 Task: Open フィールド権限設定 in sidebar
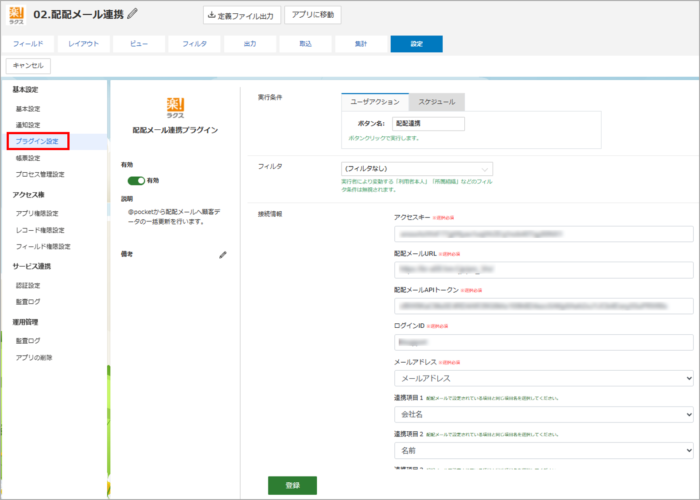(43, 246)
